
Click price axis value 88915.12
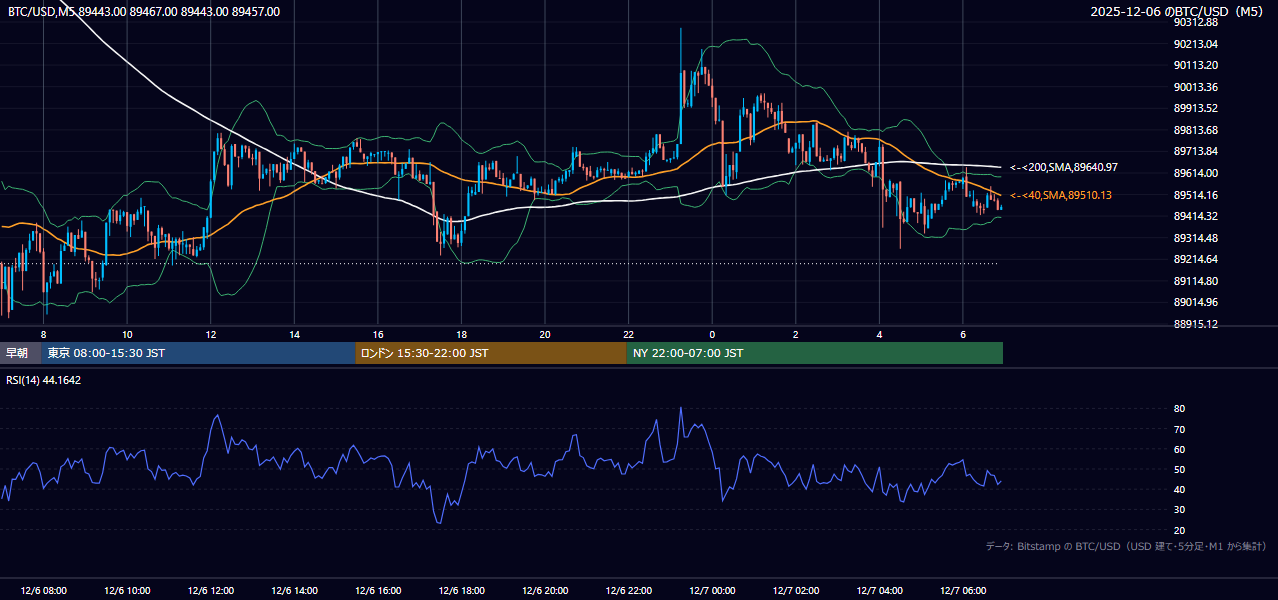click(x=1196, y=324)
